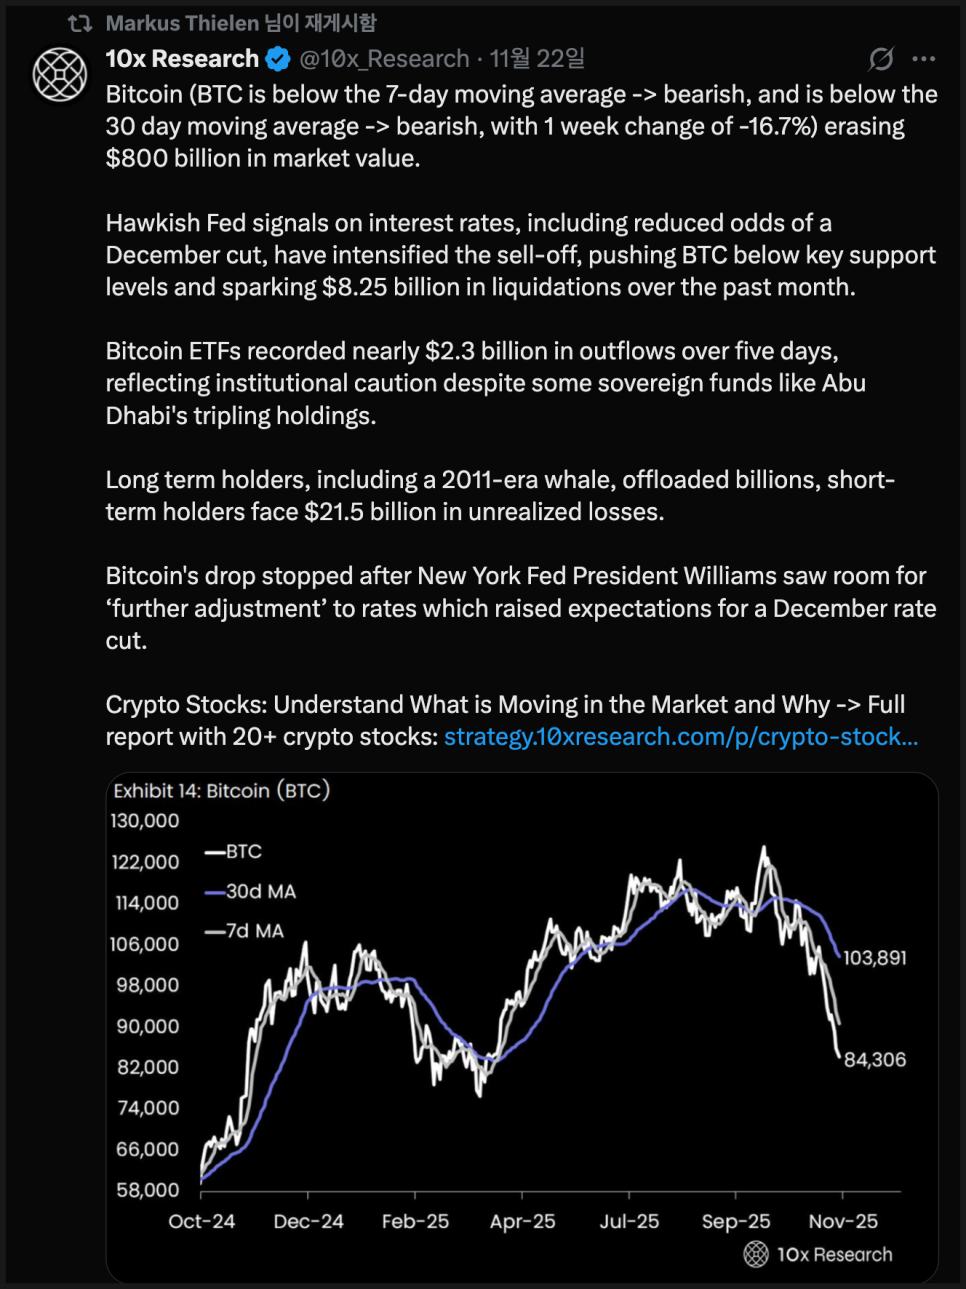This screenshot has width=966, height=1289.
Task: Click the Hawkish Fed signals paragraph
Action: tap(520, 255)
